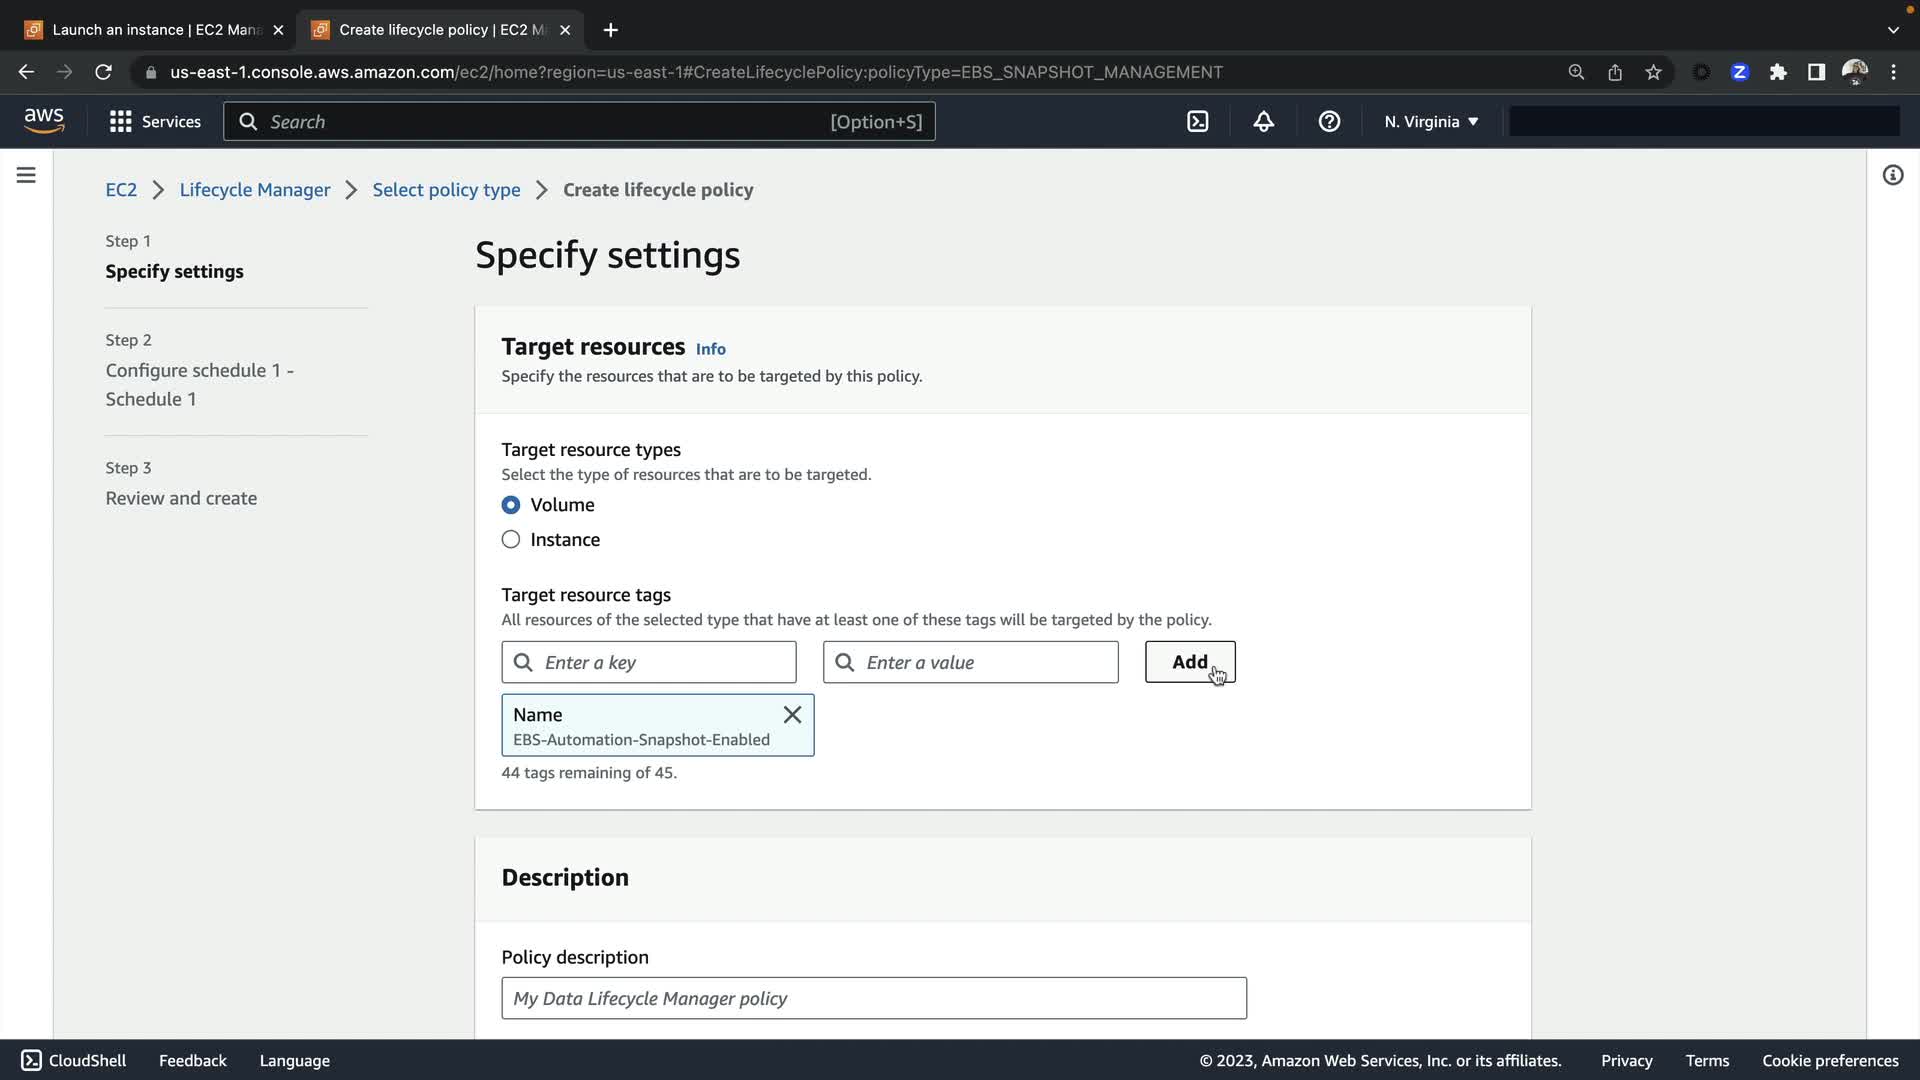The image size is (1920, 1080).
Task: Expand the N. Virginia region dropdown
Action: coord(1431,122)
